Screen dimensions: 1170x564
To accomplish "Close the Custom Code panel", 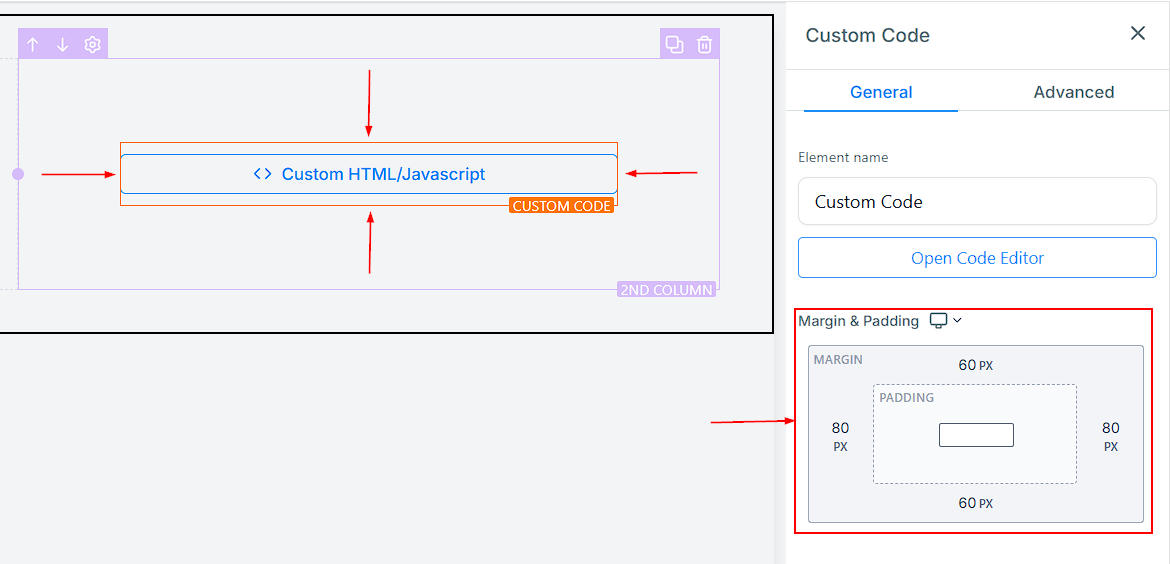I will tap(1137, 34).
